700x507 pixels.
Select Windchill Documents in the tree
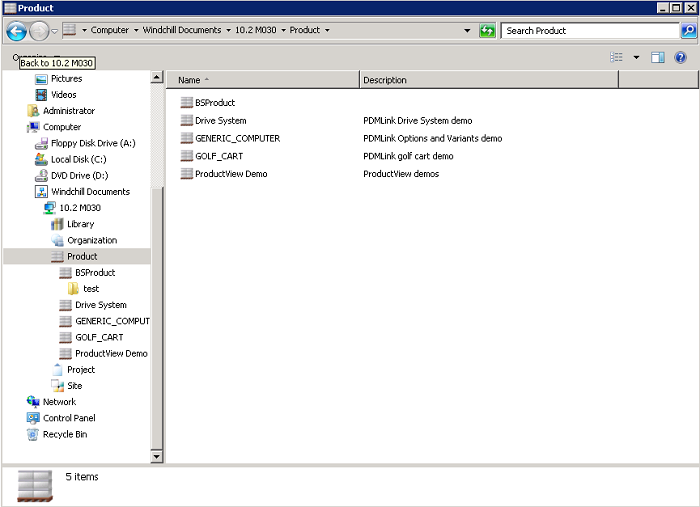coord(90,192)
